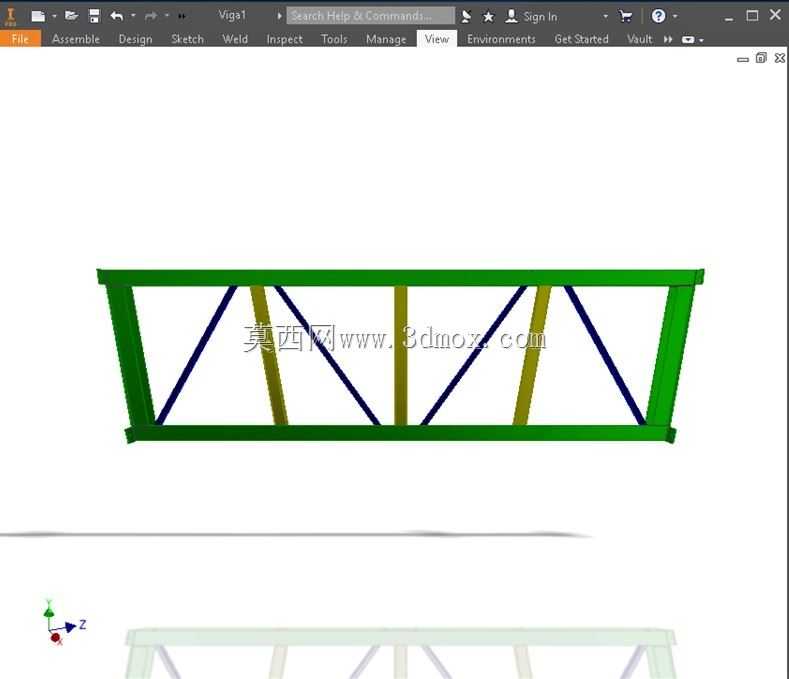Switch to the Vault tab

tap(640, 39)
